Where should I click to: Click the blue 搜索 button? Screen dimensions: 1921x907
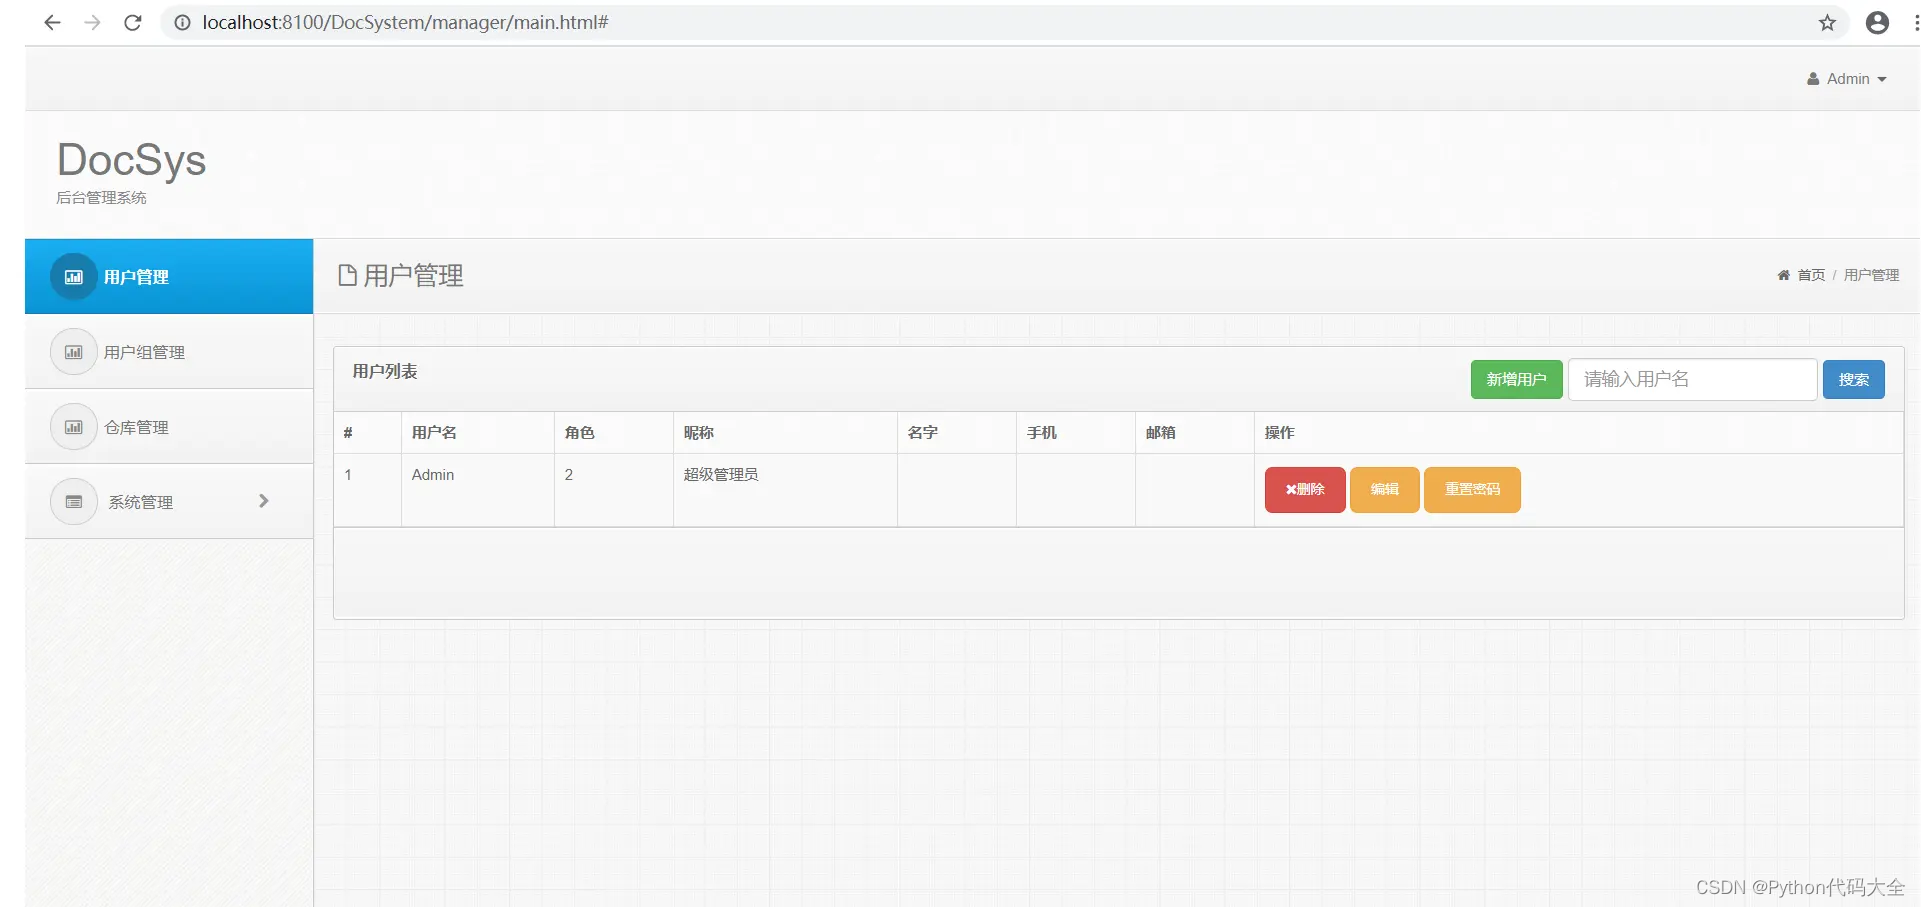[x=1853, y=380]
